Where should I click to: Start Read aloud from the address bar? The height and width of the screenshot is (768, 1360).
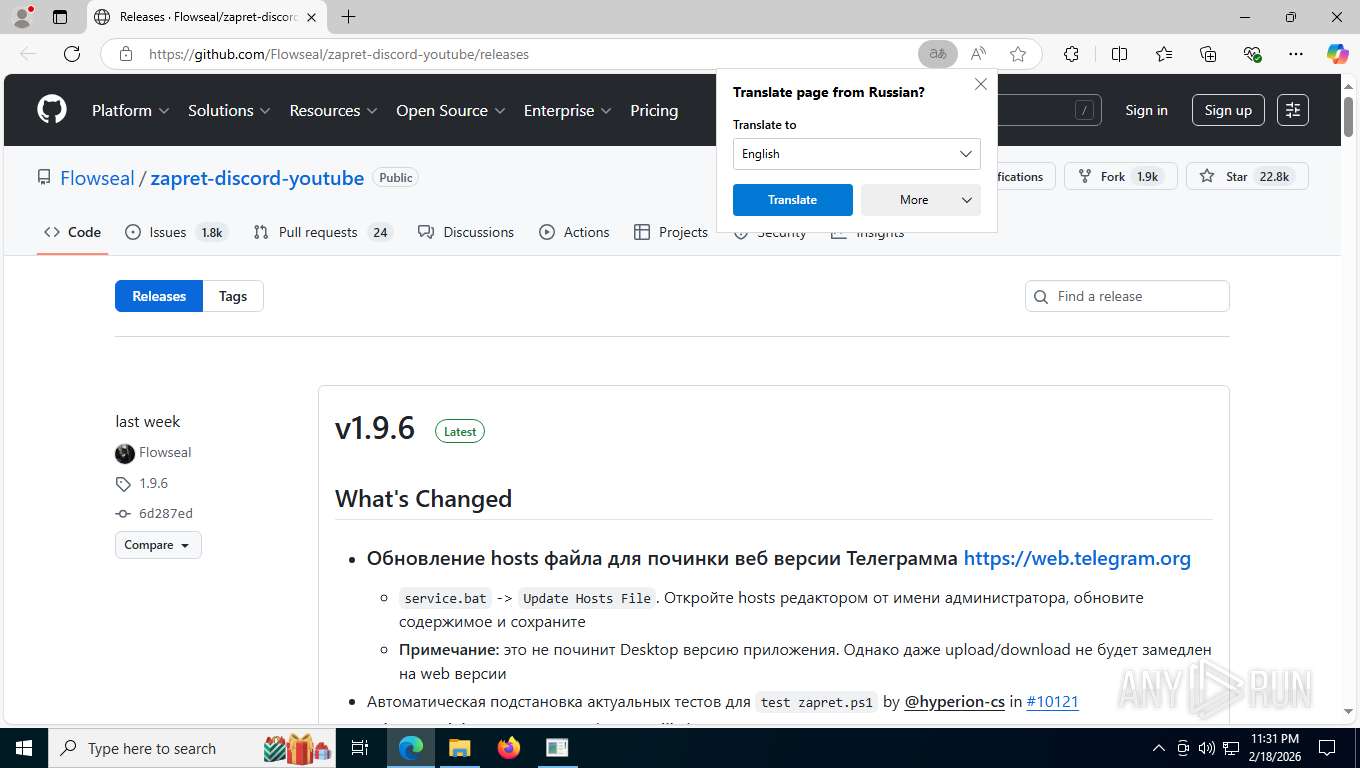(x=978, y=54)
